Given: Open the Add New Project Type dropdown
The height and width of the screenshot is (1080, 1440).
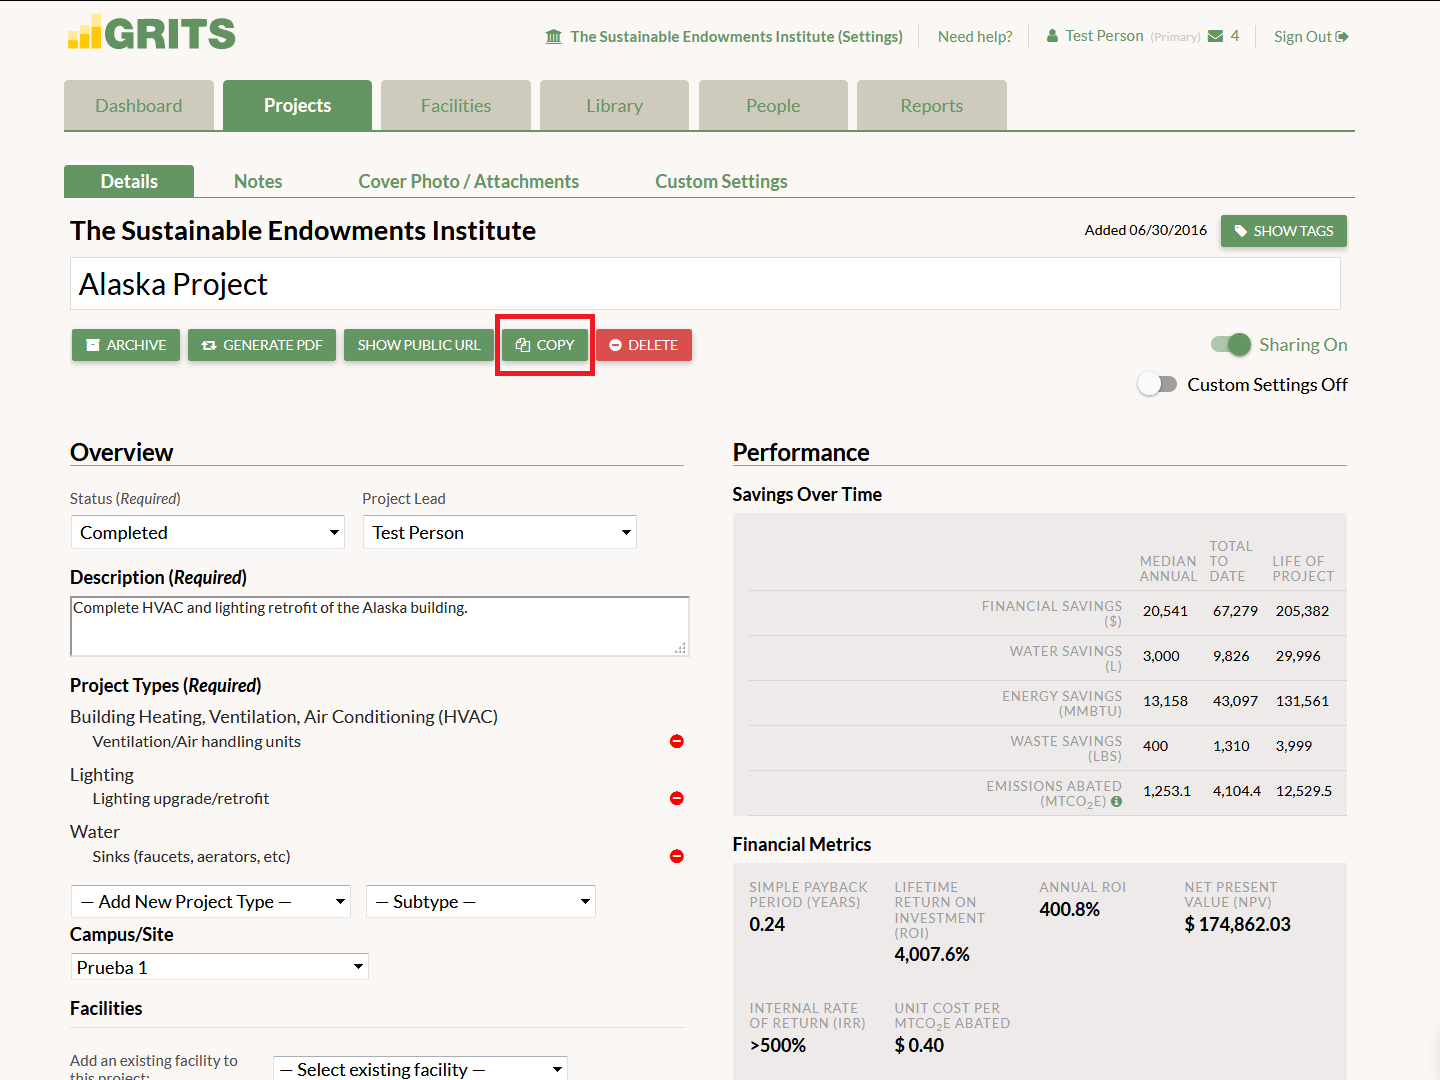Looking at the screenshot, I should point(211,901).
